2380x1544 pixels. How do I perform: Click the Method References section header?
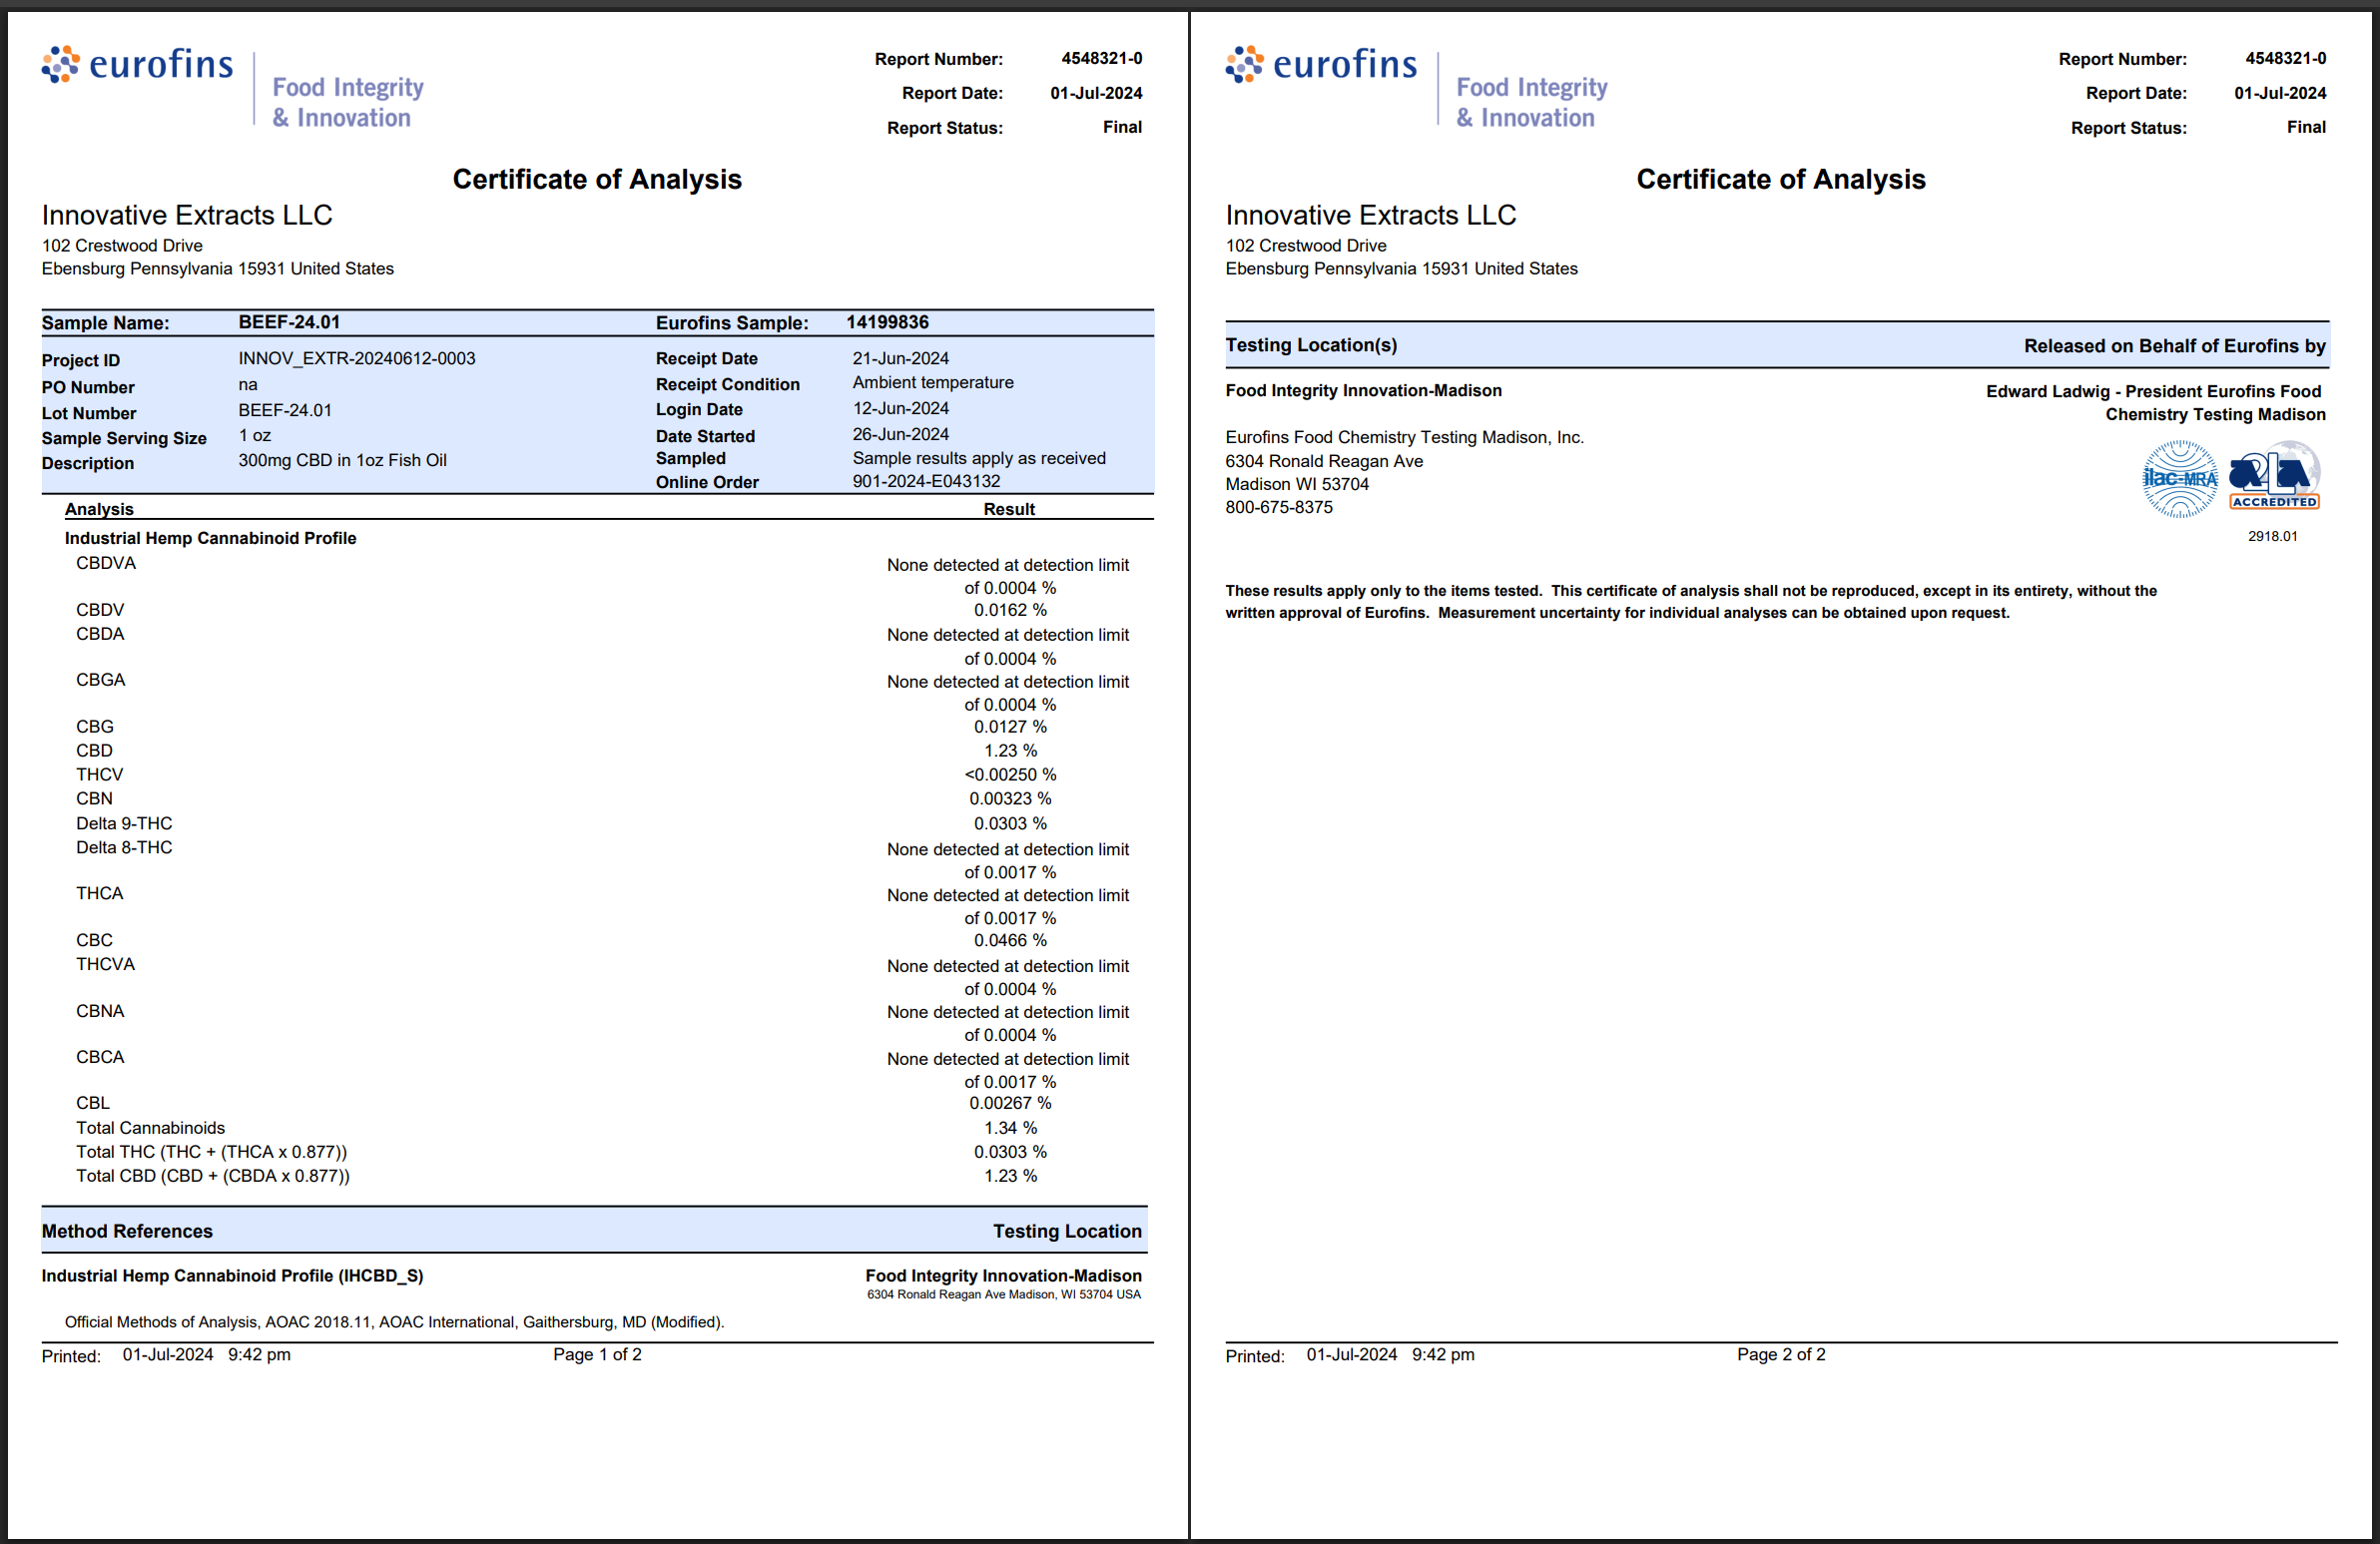[127, 1231]
